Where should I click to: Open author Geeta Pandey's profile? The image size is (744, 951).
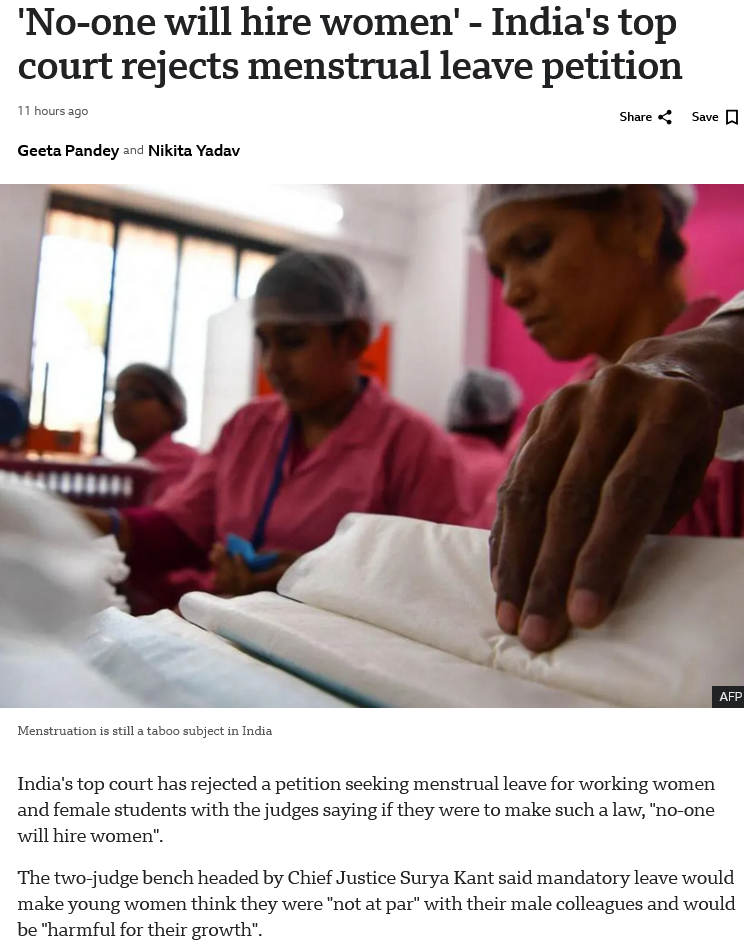pos(68,150)
